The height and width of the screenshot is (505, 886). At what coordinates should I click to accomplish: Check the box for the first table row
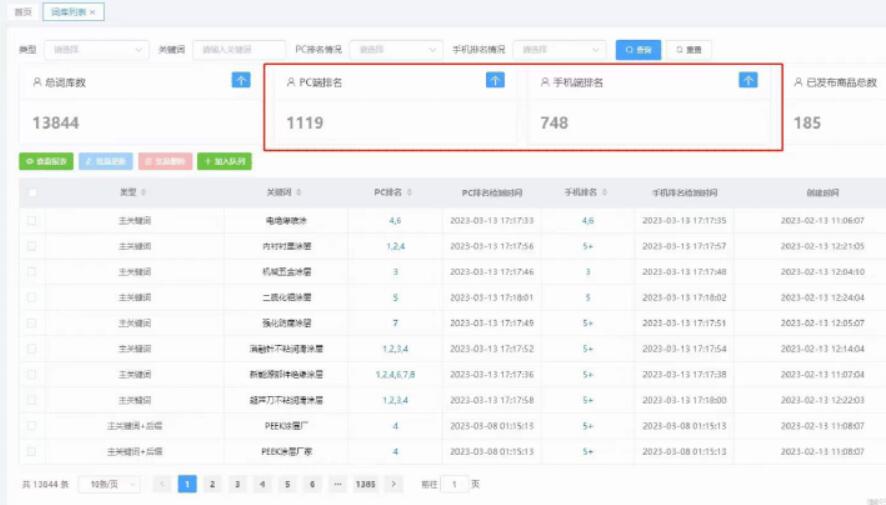(32, 220)
